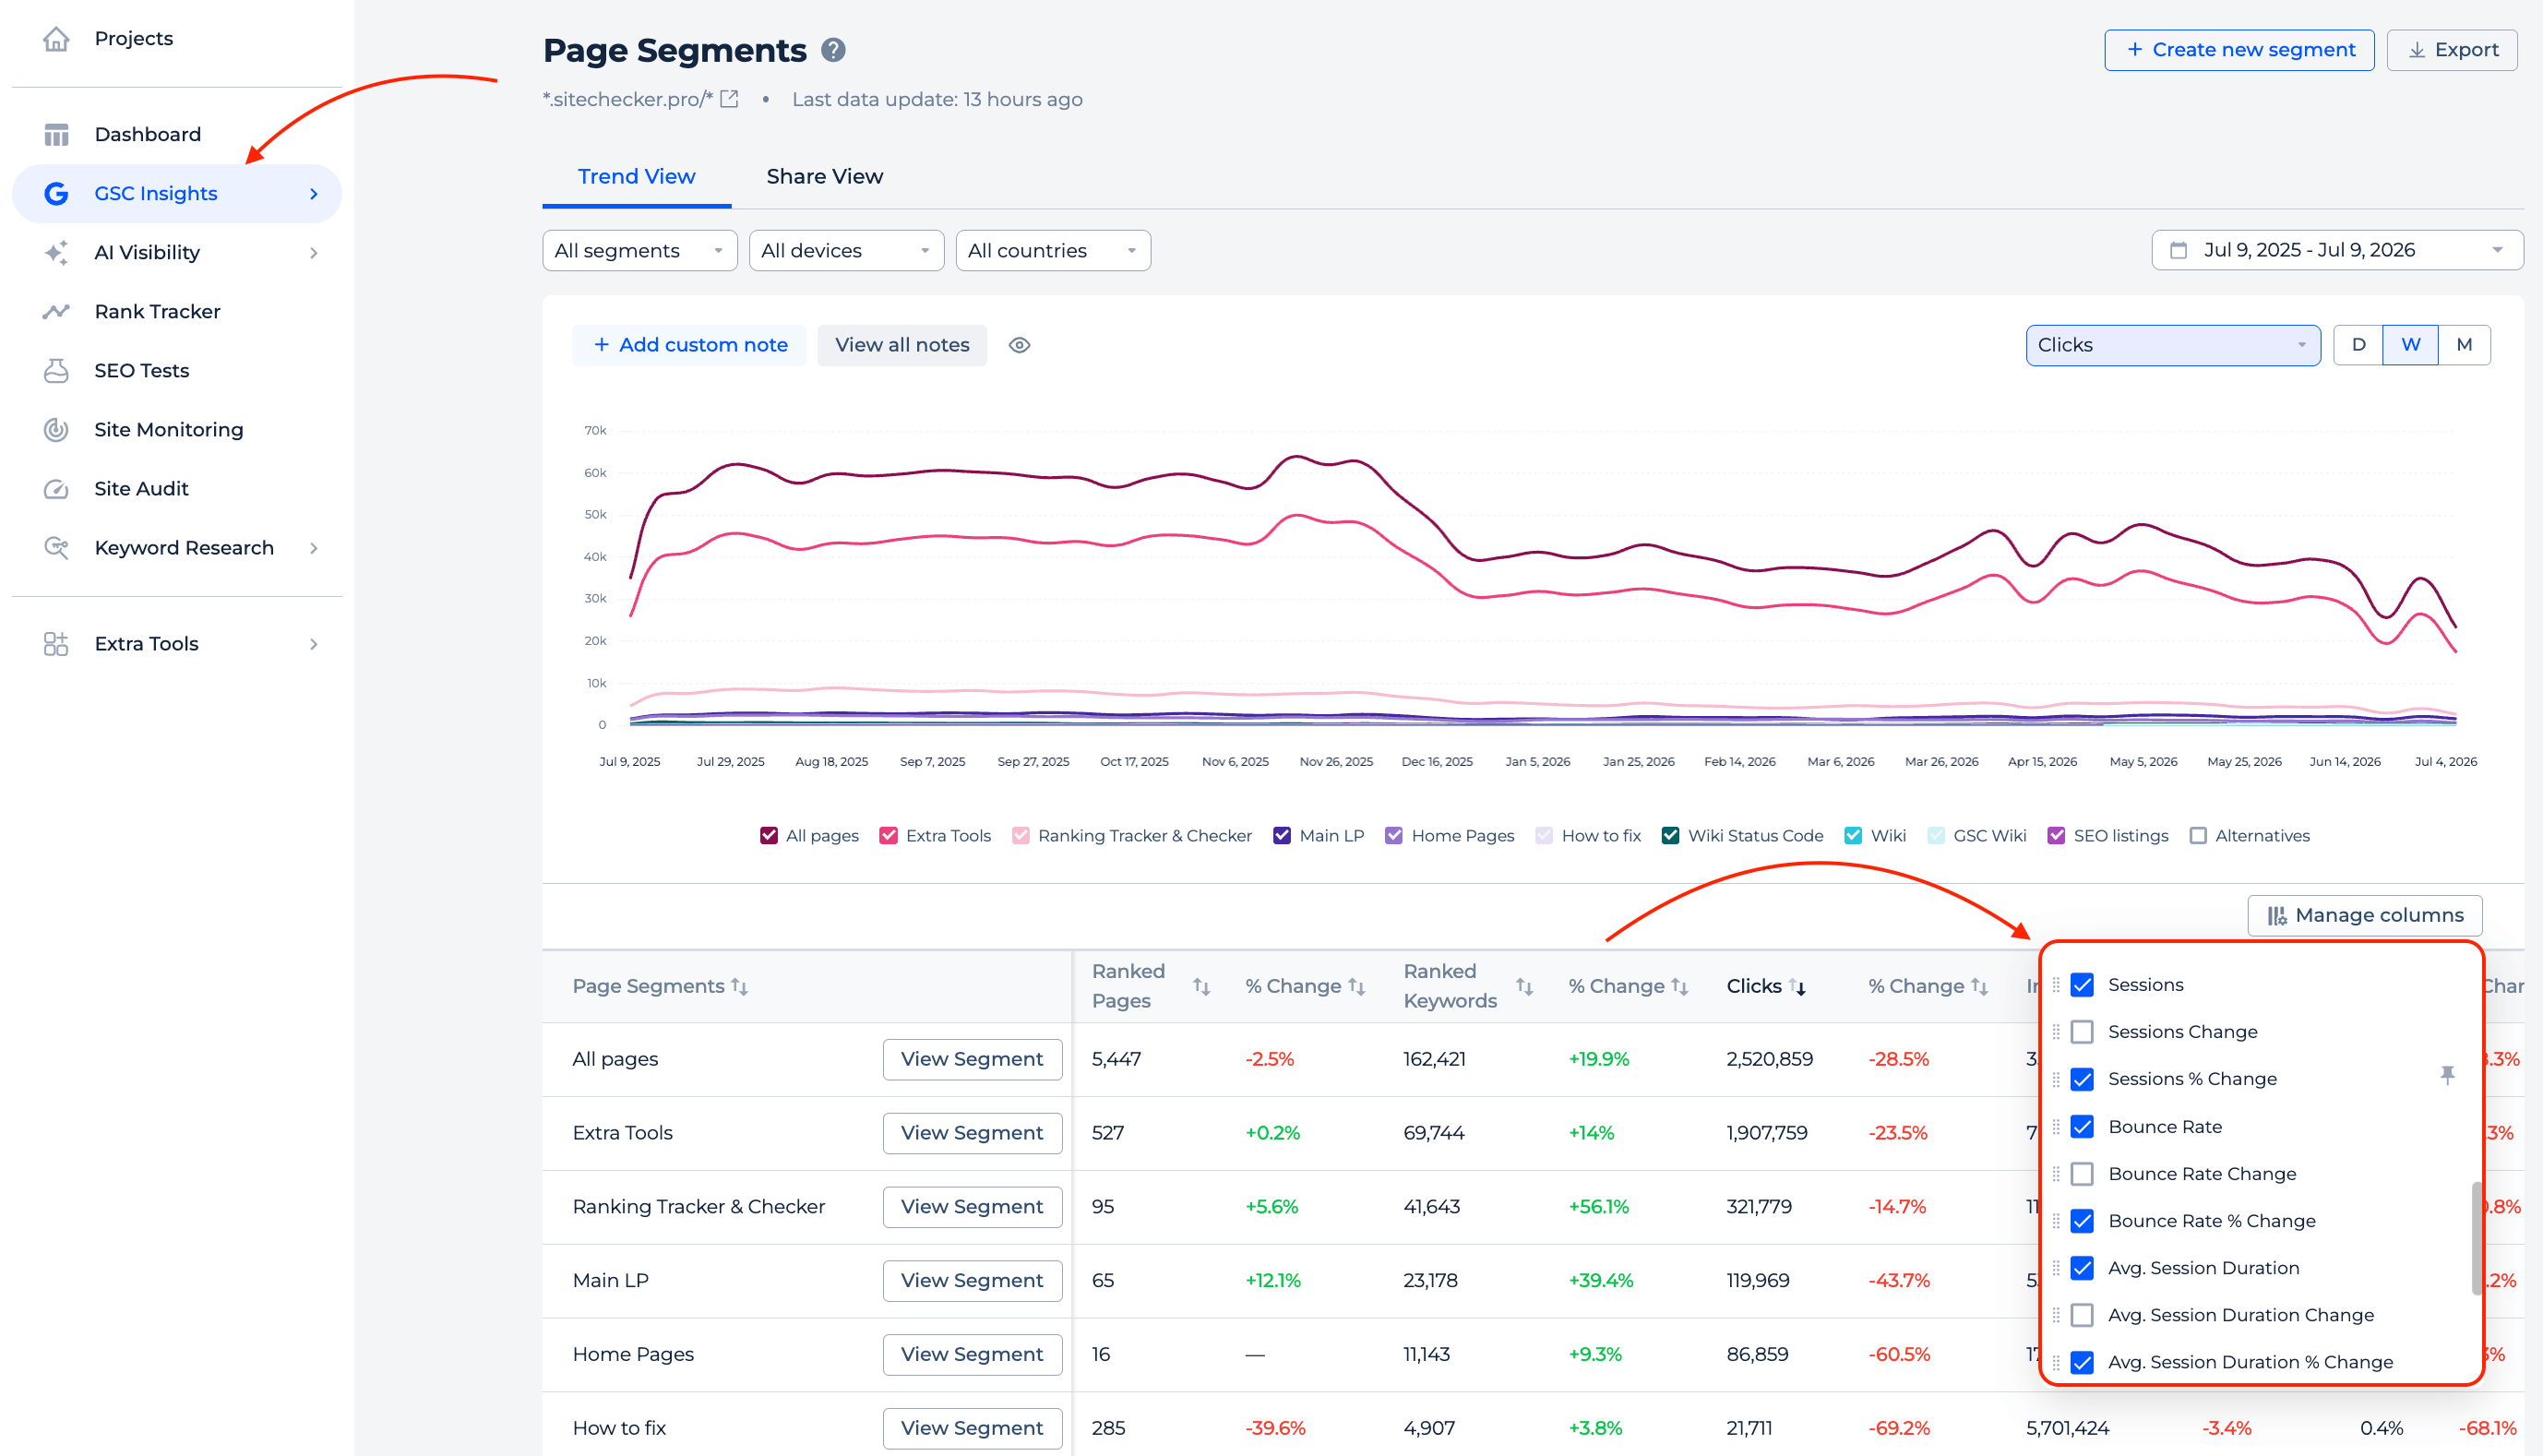Click drag handle beside Bounce Rate row
The height and width of the screenshot is (1456, 2543).
point(2056,1126)
